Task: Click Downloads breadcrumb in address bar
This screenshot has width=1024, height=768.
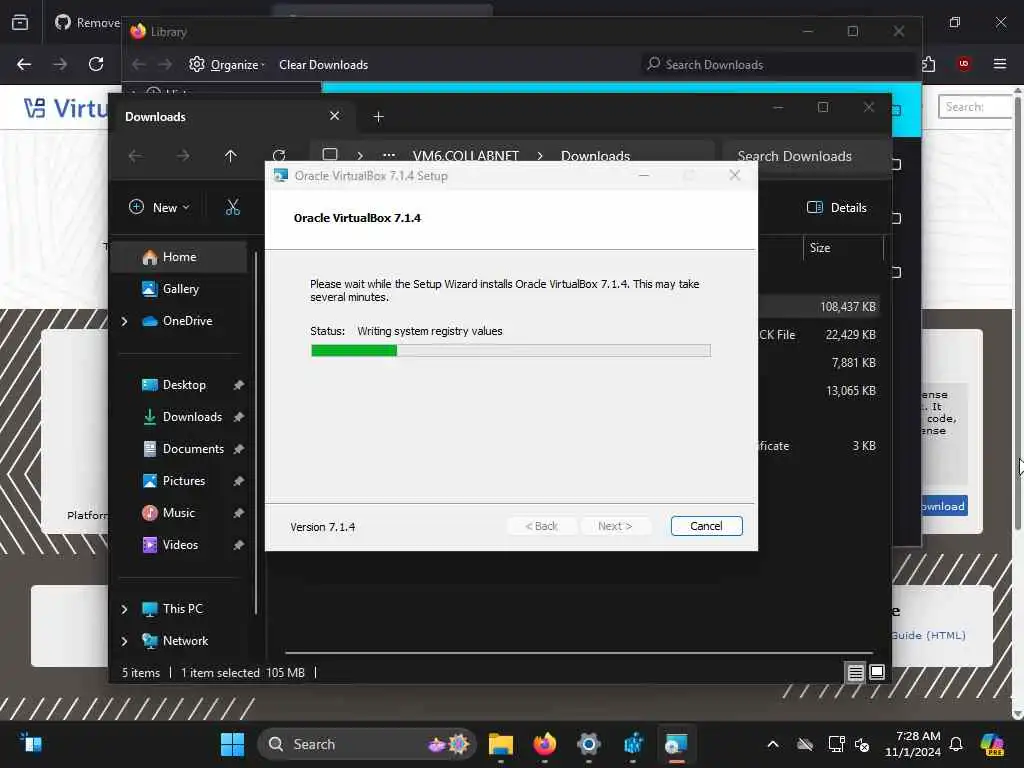Action: (x=595, y=156)
